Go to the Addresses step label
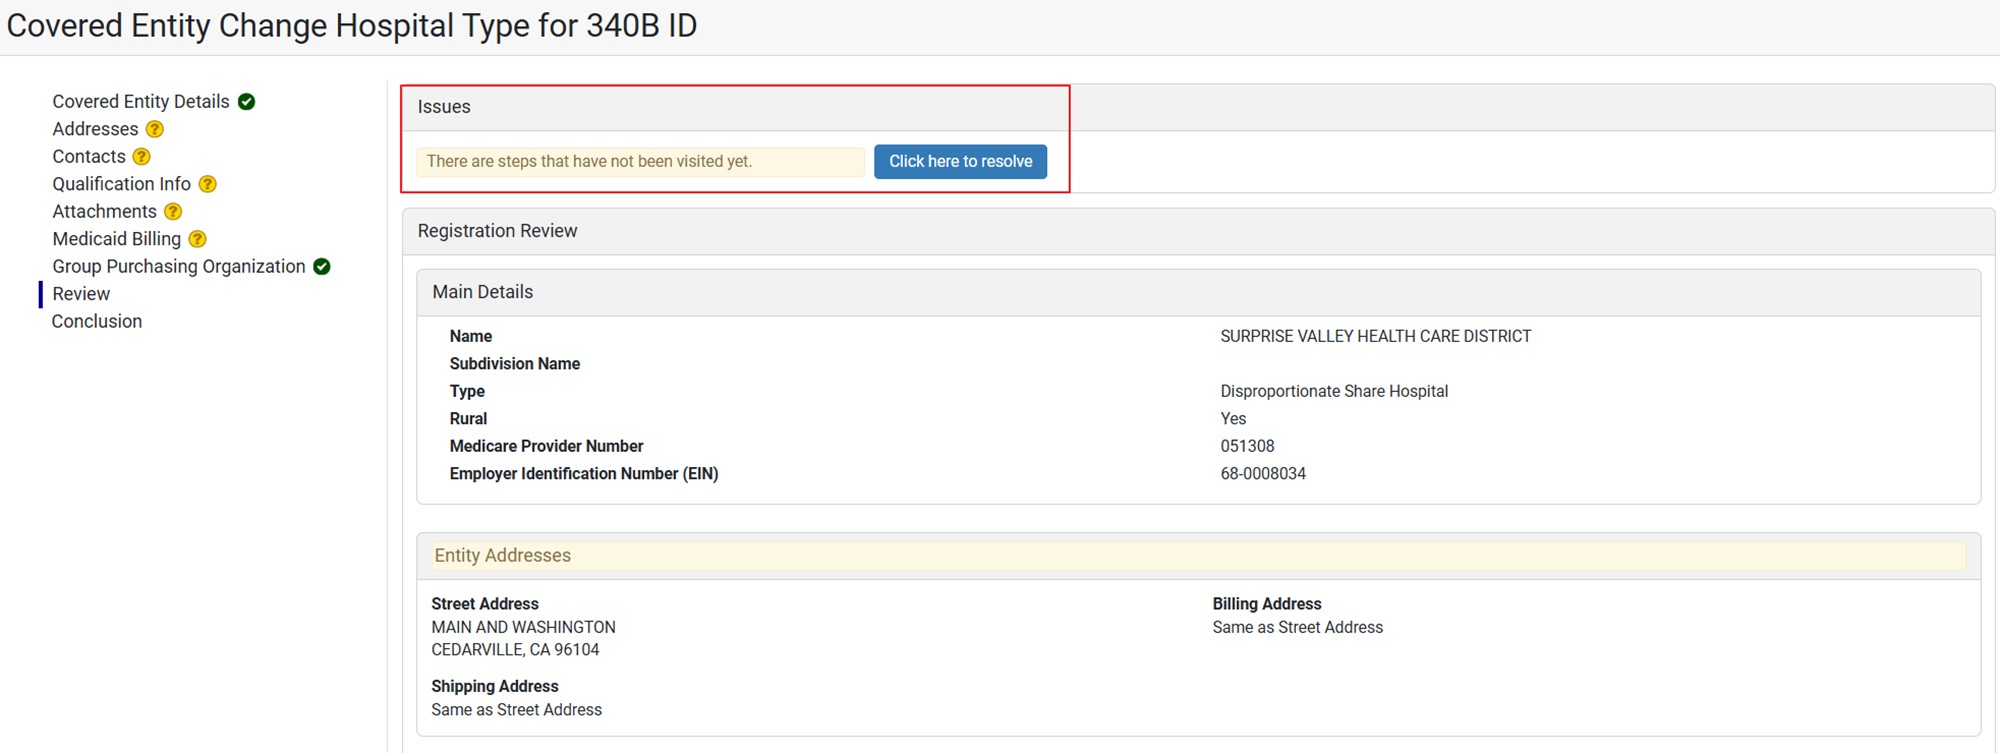2000x753 pixels. [x=95, y=129]
